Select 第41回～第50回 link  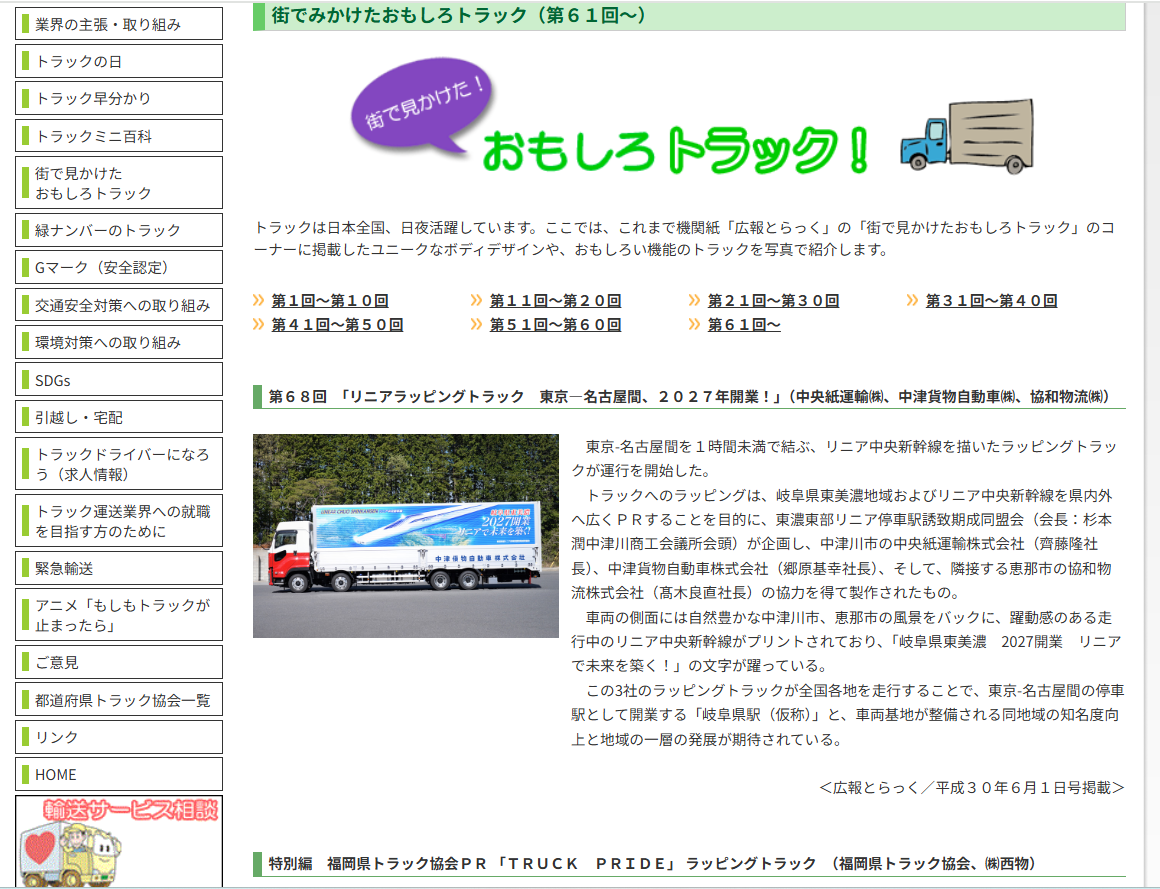[337, 325]
